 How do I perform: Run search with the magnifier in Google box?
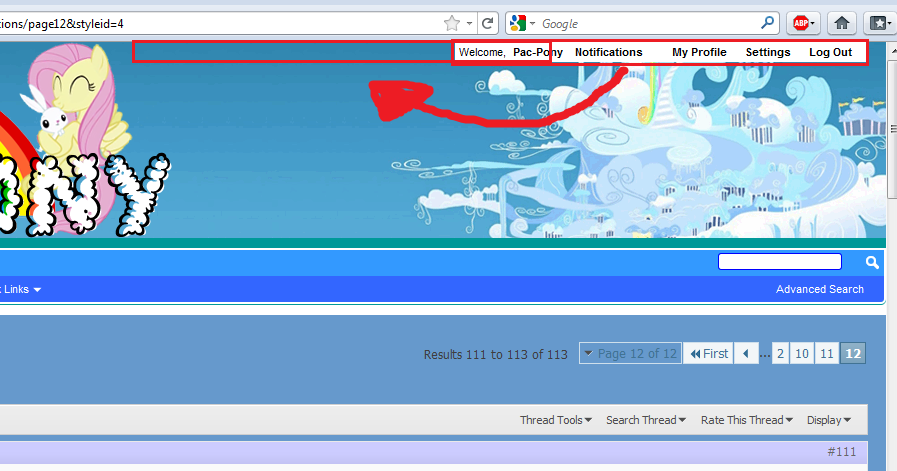[x=768, y=23]
